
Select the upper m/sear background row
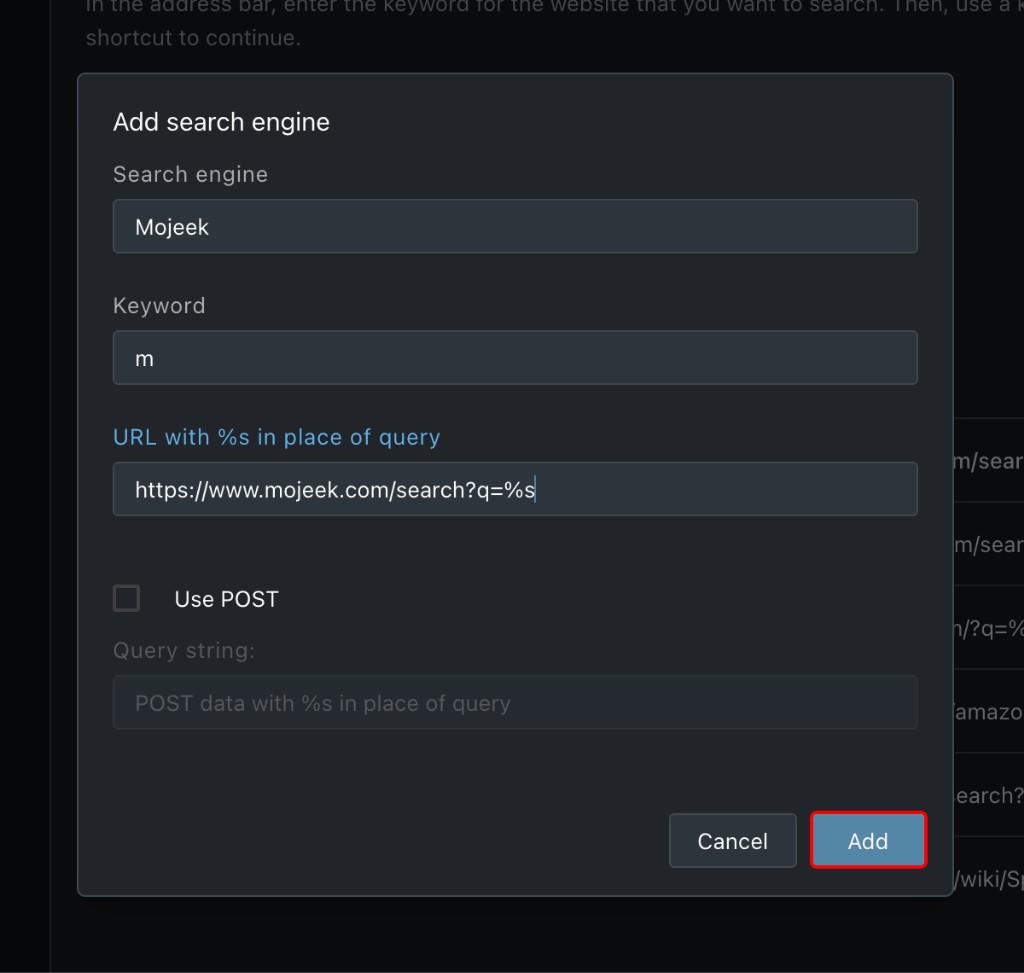(x=989, y=460)
